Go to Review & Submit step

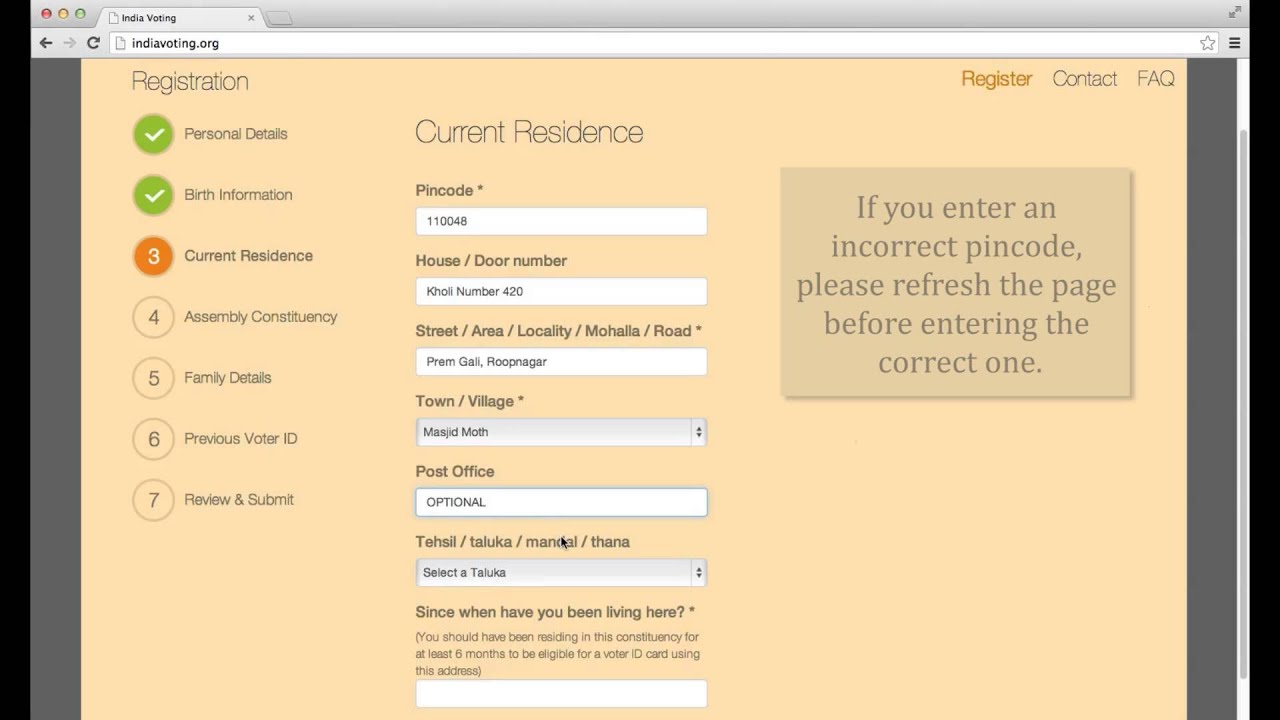click(239, 500)
